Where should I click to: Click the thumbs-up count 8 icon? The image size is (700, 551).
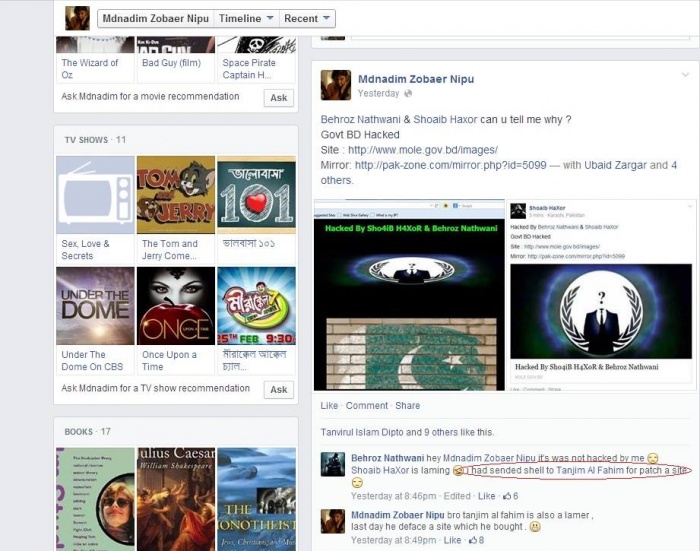tap(477, 540)
